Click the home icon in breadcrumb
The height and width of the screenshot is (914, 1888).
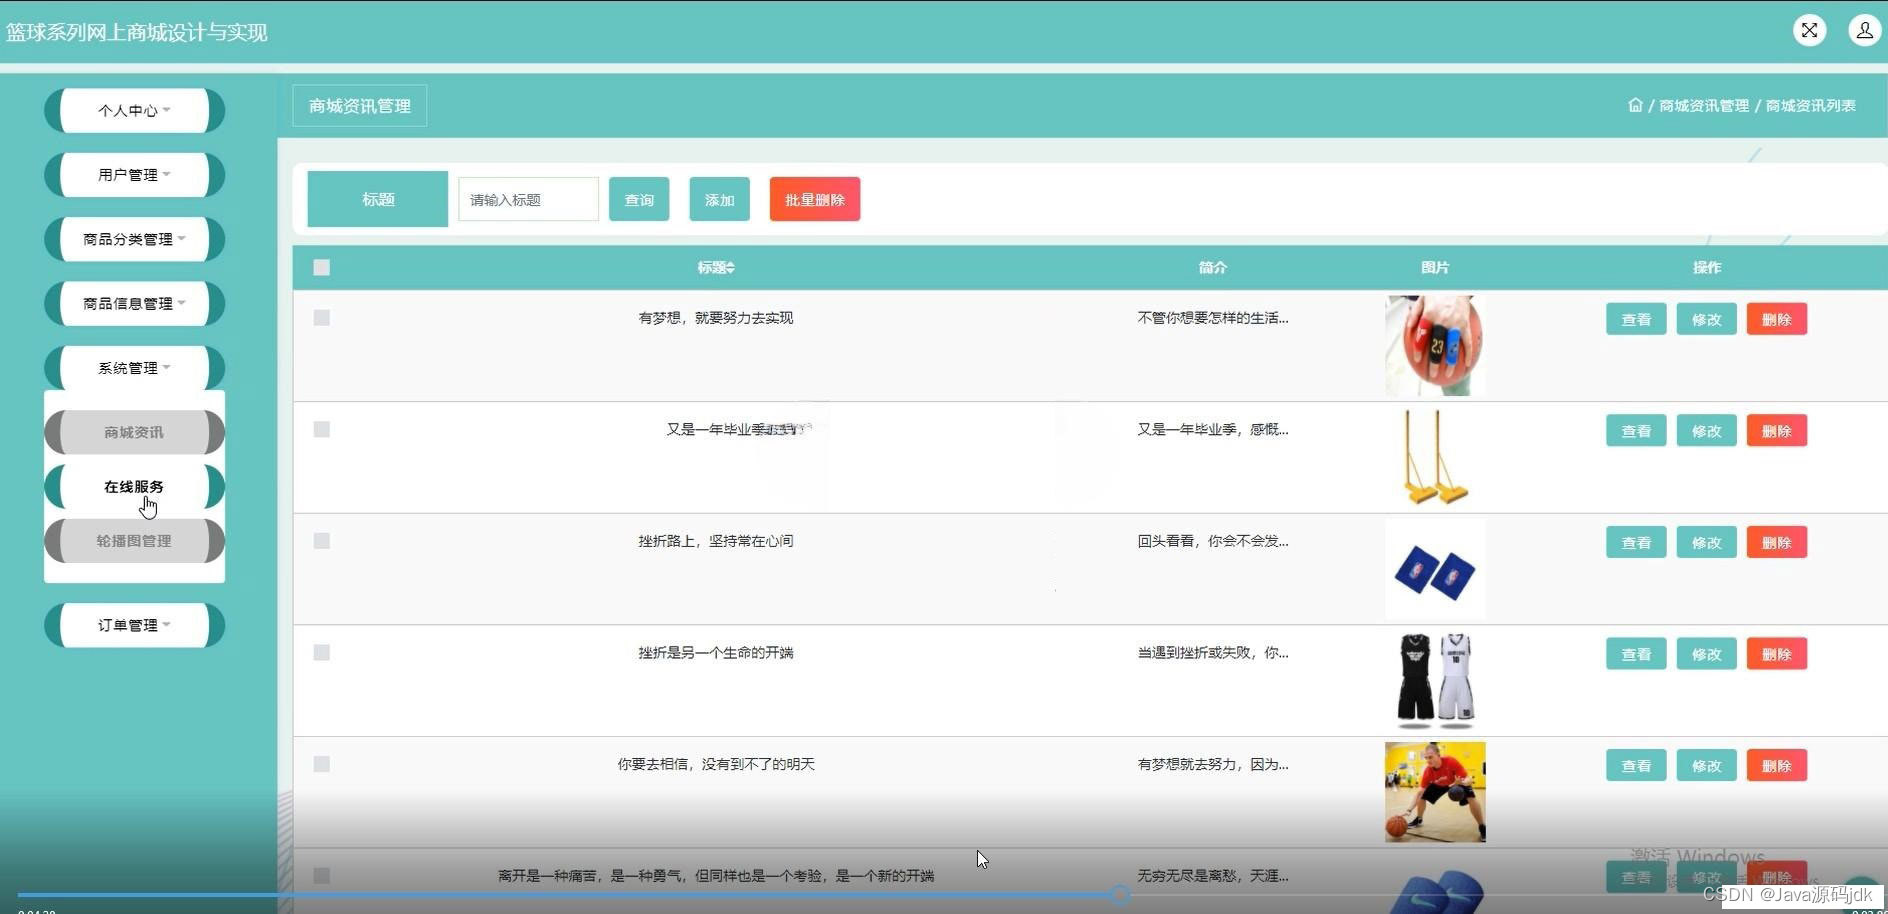pos(1635,105)
